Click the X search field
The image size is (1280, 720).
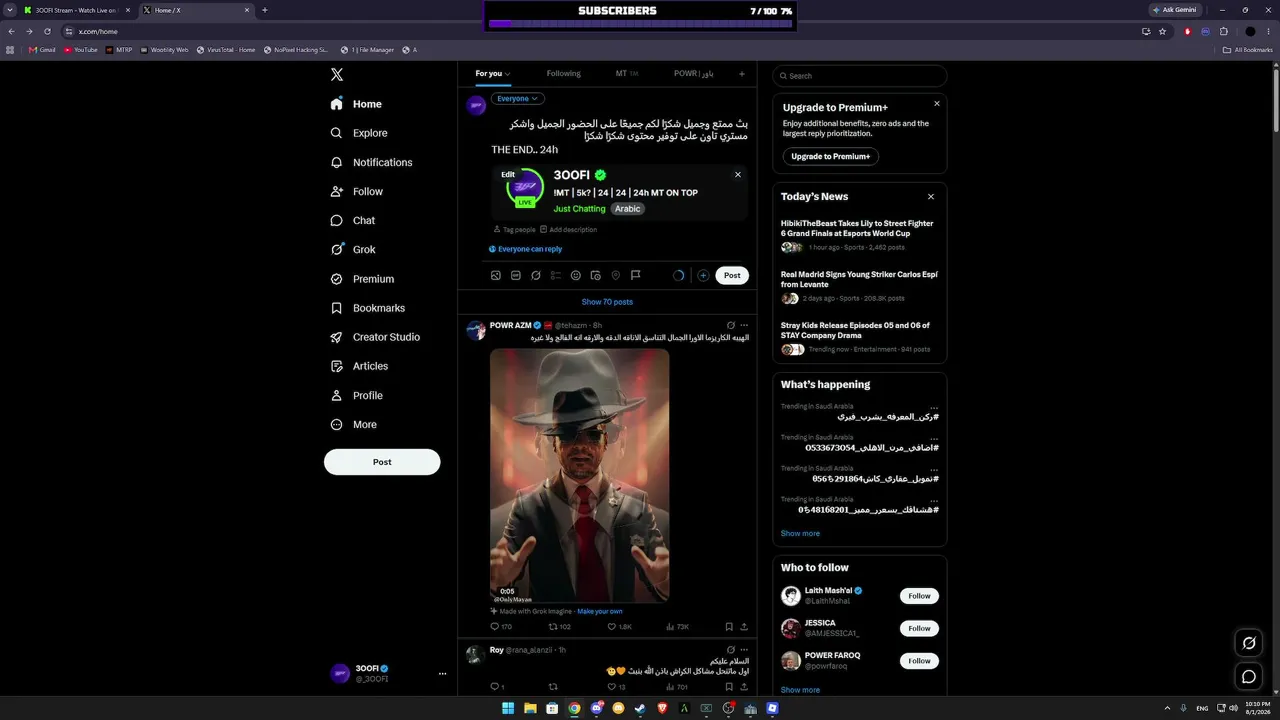click(x=860, y=76)
